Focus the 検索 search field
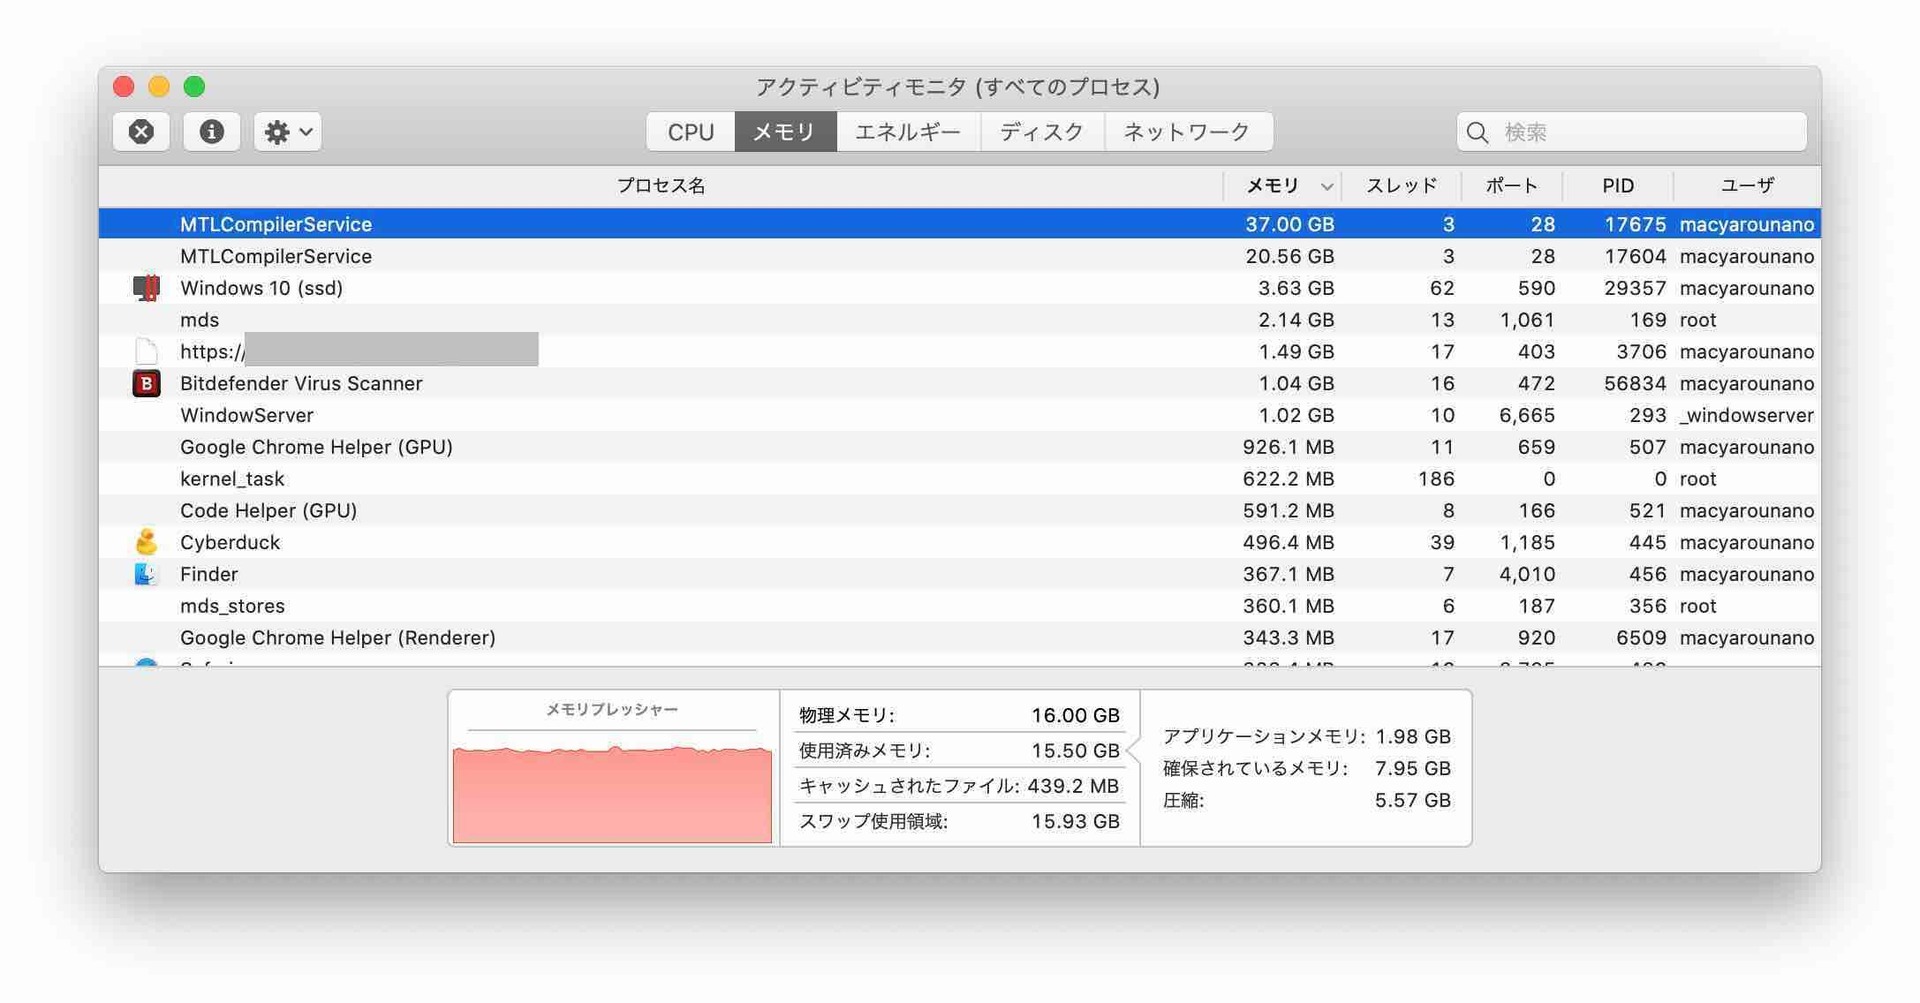 1632,132
